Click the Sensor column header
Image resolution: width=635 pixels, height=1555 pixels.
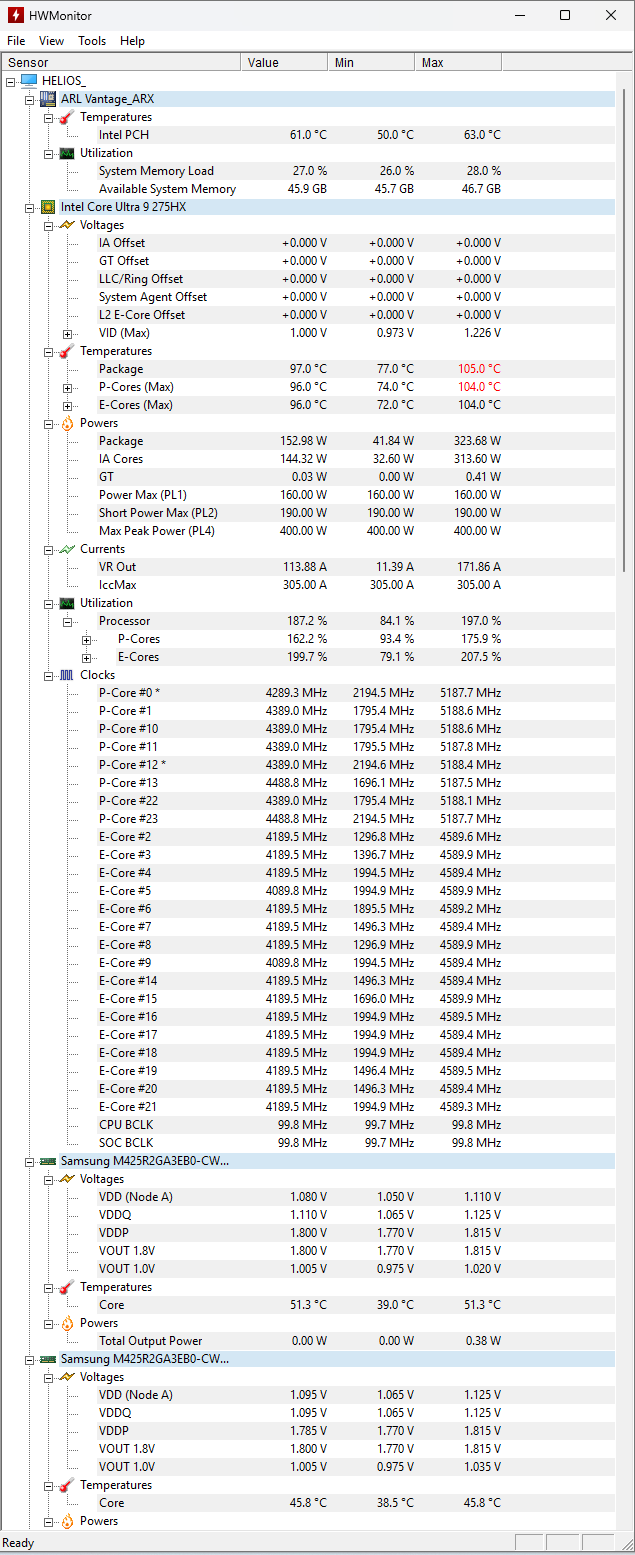click(x=121, y=62)
